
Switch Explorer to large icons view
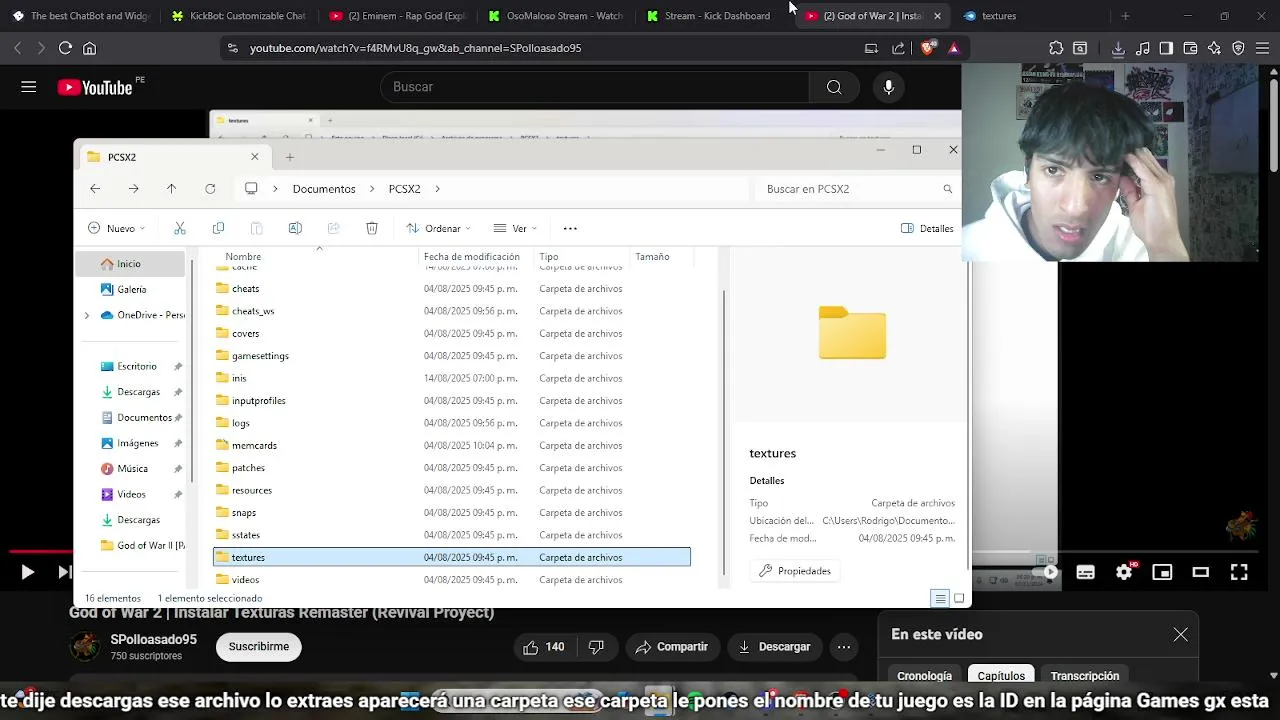pyautogui.click(x=959, y=598)
